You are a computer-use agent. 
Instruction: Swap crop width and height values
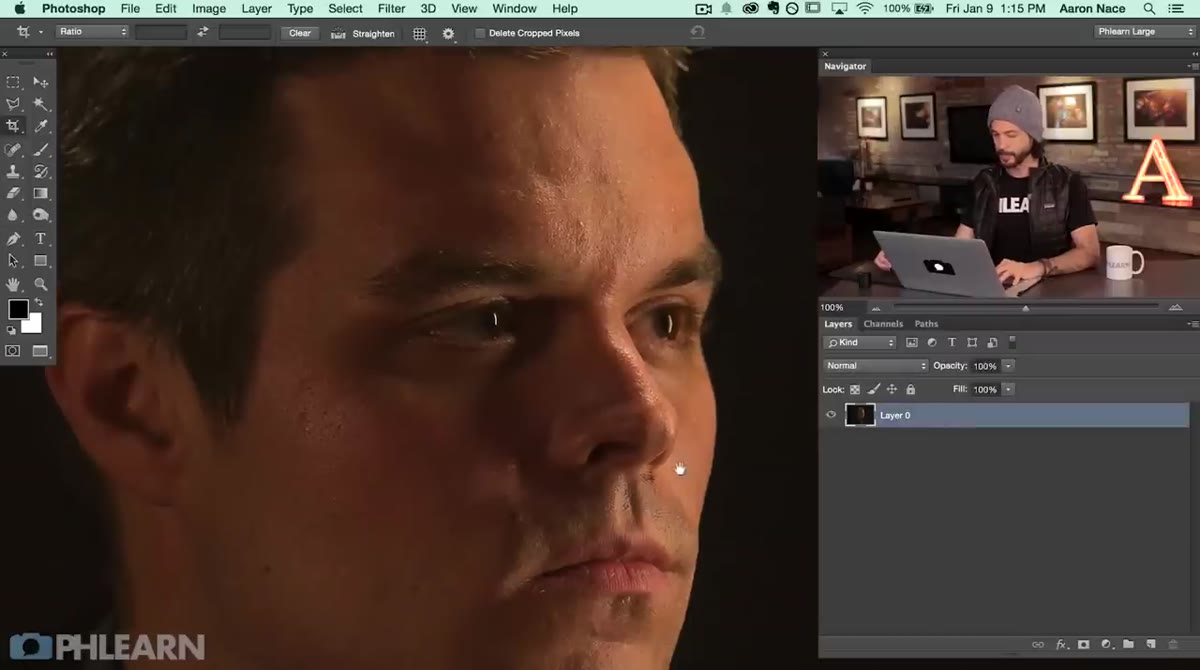[203, 32]
